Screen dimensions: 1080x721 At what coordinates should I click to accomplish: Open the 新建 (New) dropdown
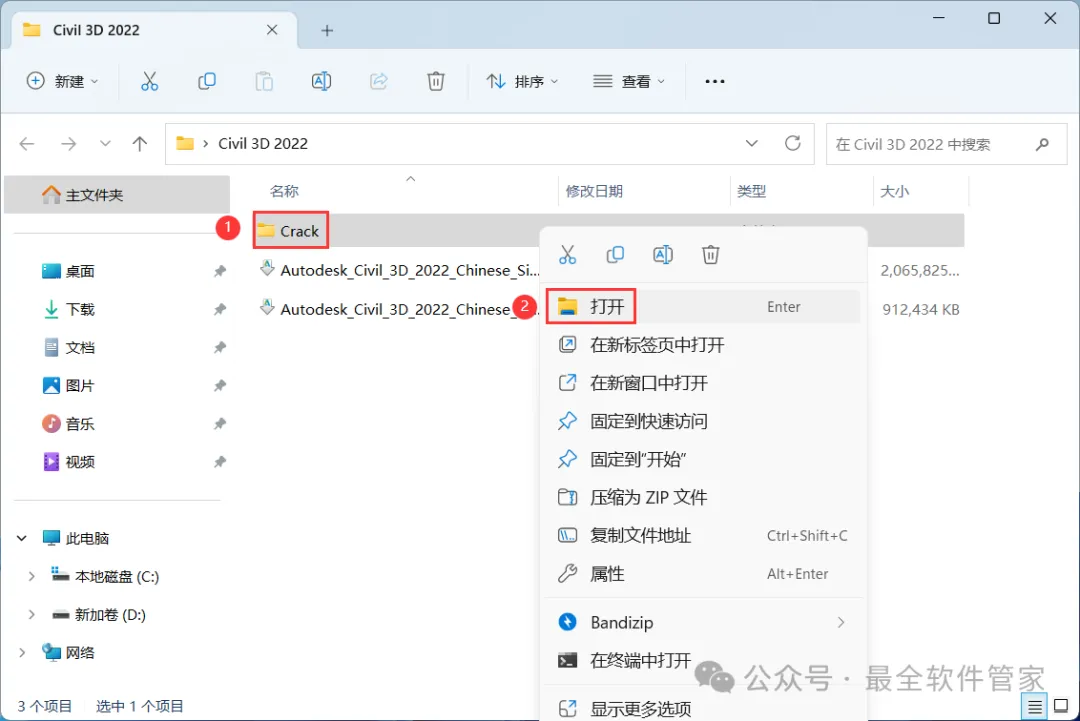62,81
